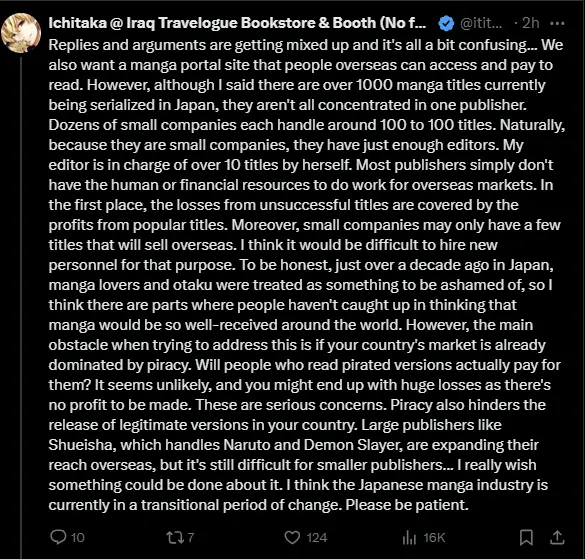Click the closing sentence 'Please be patient.'
585x559 pixels.
coord(407,505)
